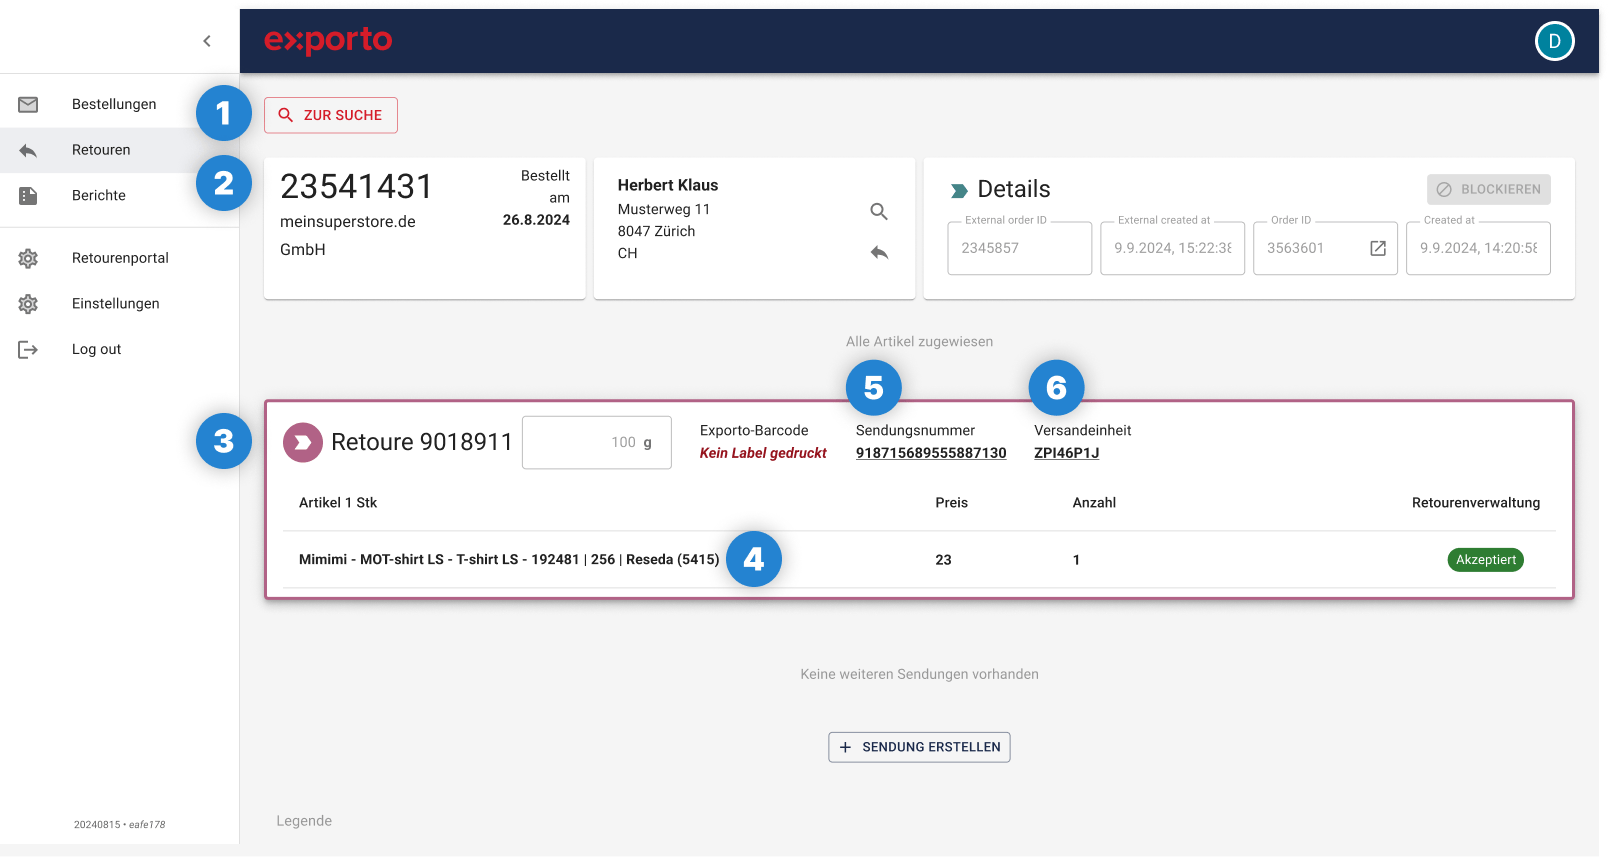Viewport: 1609px width, 857px height.
Task: Click the Alle Artikel zugewiesen text
Action: pos(919,342)
